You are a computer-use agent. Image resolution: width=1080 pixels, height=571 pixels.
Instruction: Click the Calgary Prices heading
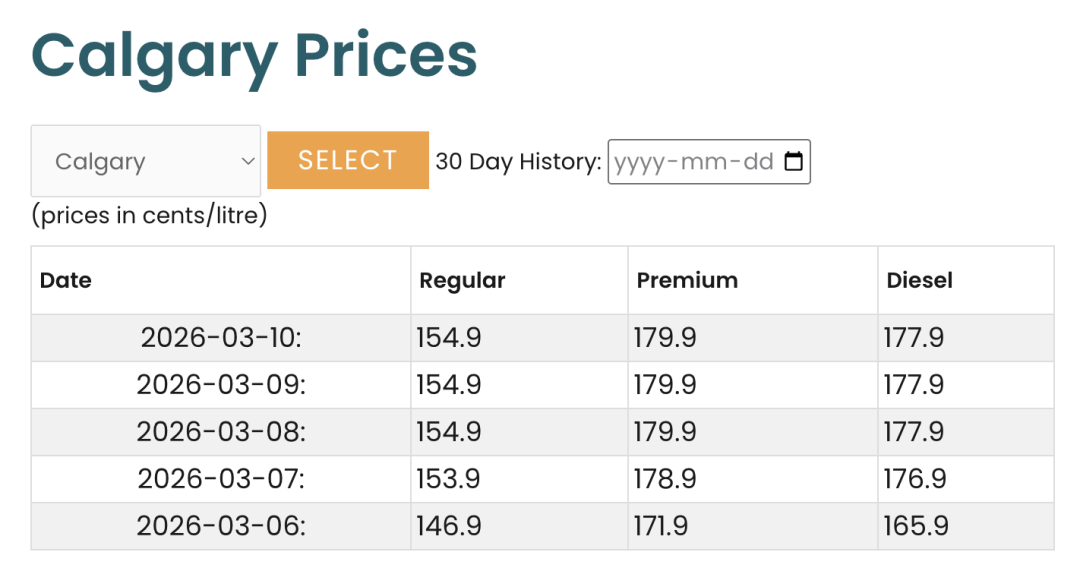tap(254, 55)
